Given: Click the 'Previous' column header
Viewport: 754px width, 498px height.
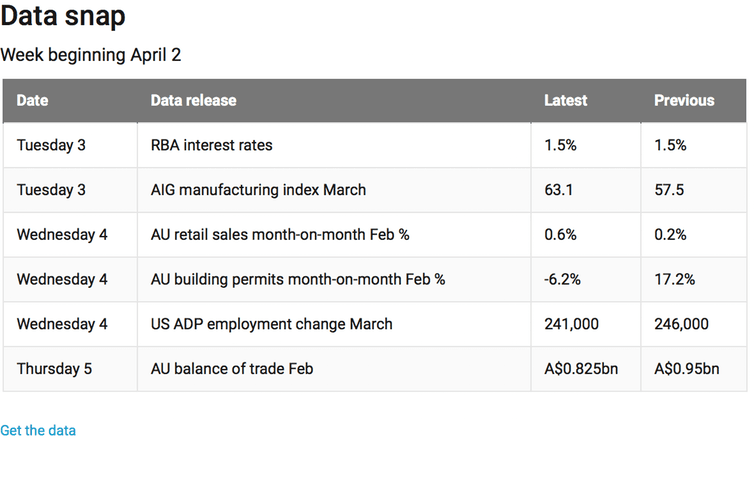Looking at the screenshot, I should [x=684, y=101].
